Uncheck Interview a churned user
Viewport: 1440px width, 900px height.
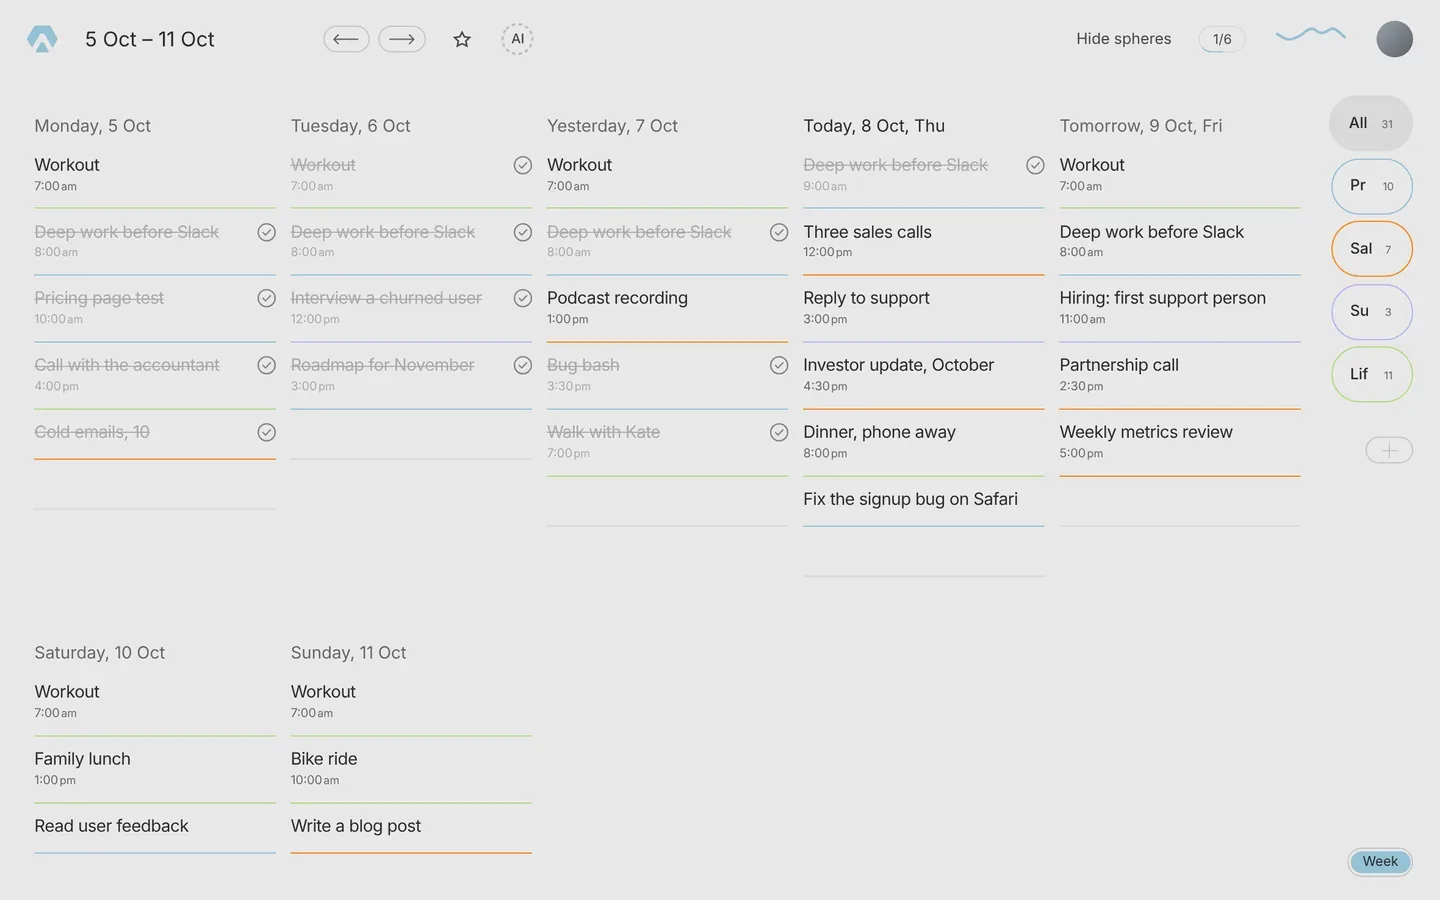click(x=523, y=298)
